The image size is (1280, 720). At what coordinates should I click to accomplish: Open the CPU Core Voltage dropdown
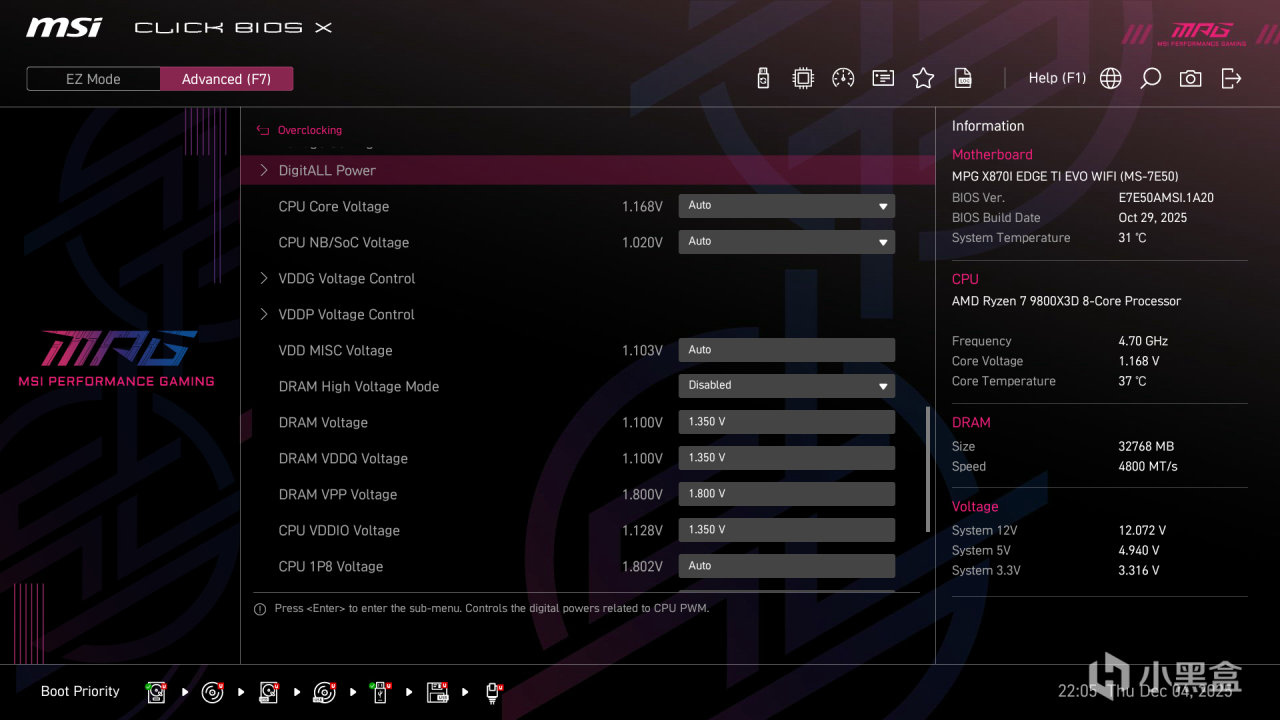(x=786, y=206)
